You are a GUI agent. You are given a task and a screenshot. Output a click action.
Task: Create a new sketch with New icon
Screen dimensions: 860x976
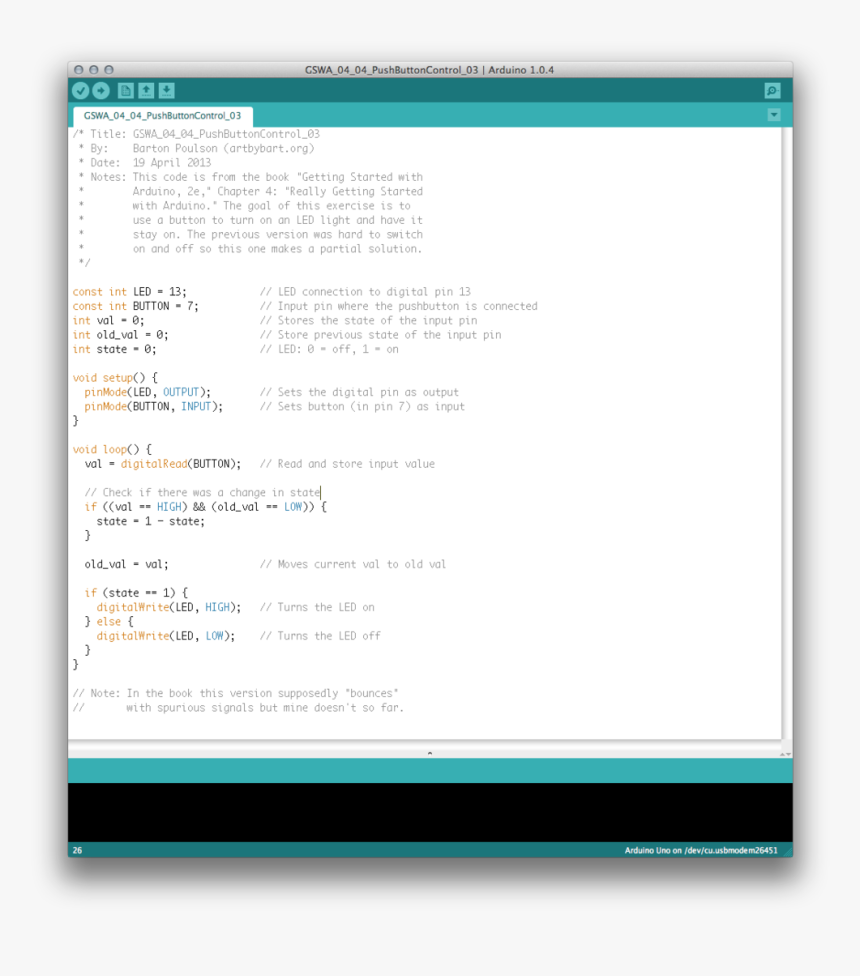(126, 91)
